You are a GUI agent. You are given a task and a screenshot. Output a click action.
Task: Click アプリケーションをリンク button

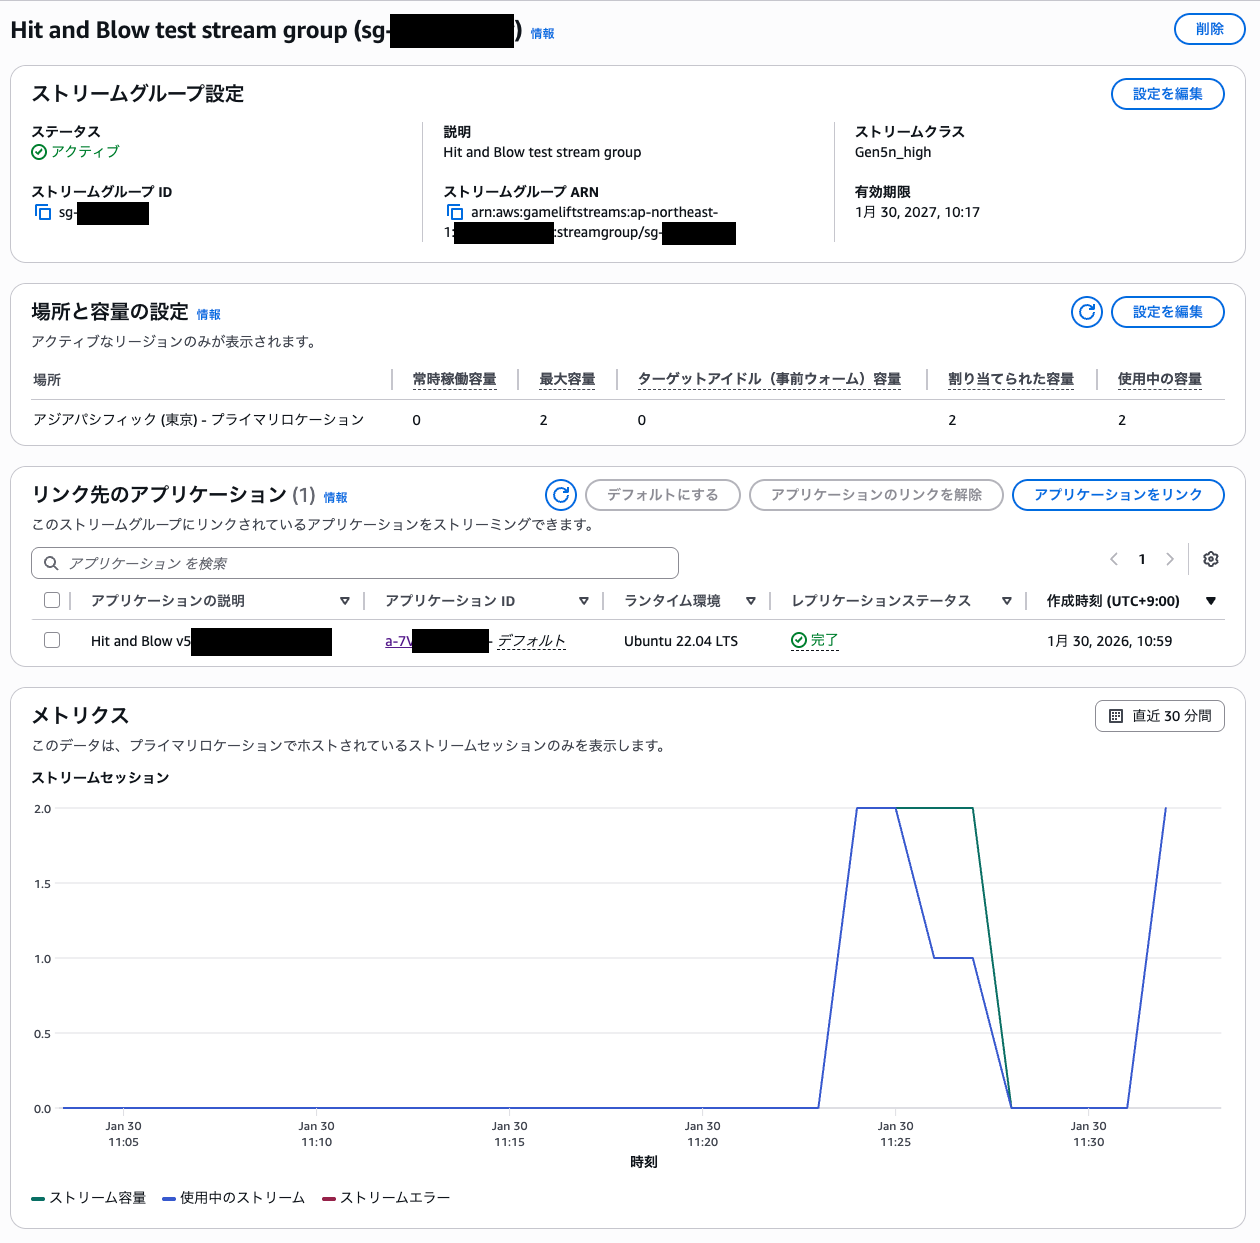[x=1118, y=494]
